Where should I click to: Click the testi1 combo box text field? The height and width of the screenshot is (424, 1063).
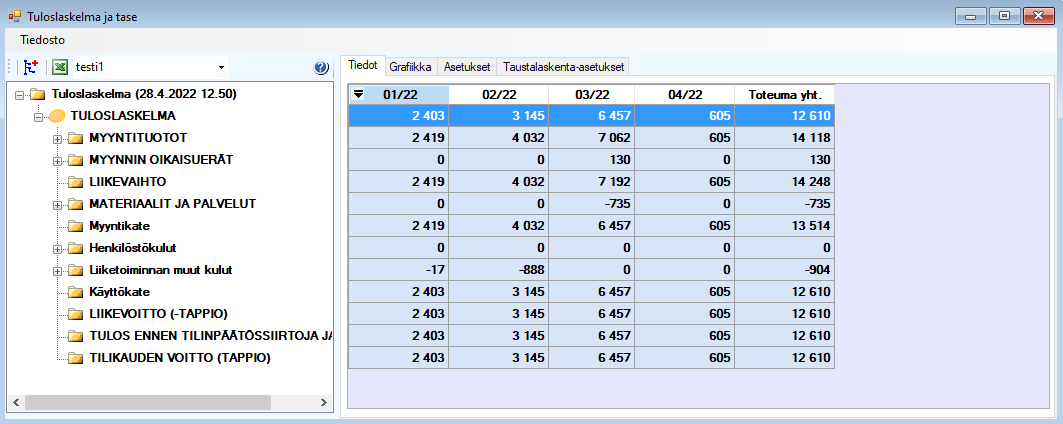[x=143, y=67]
